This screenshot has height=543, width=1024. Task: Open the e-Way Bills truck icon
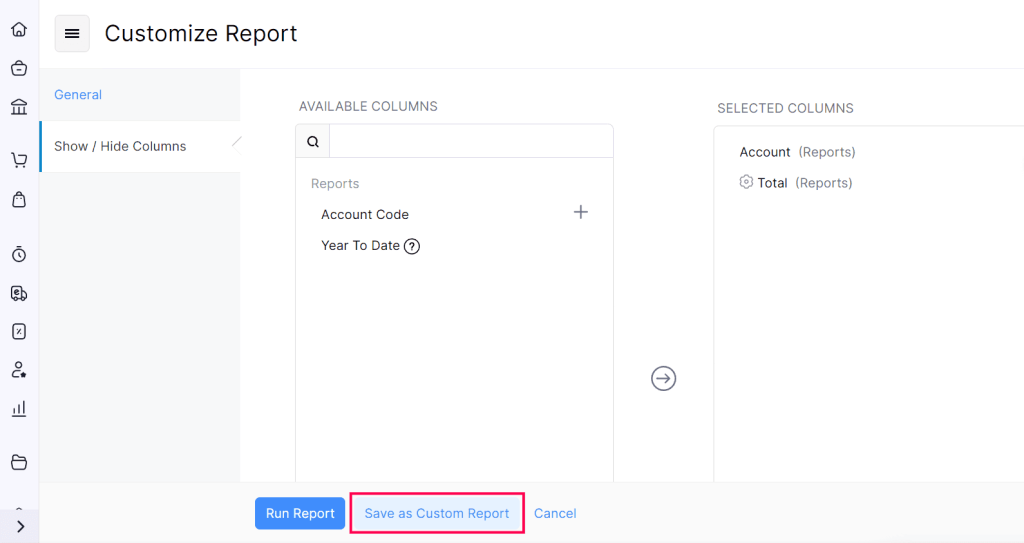19,293
